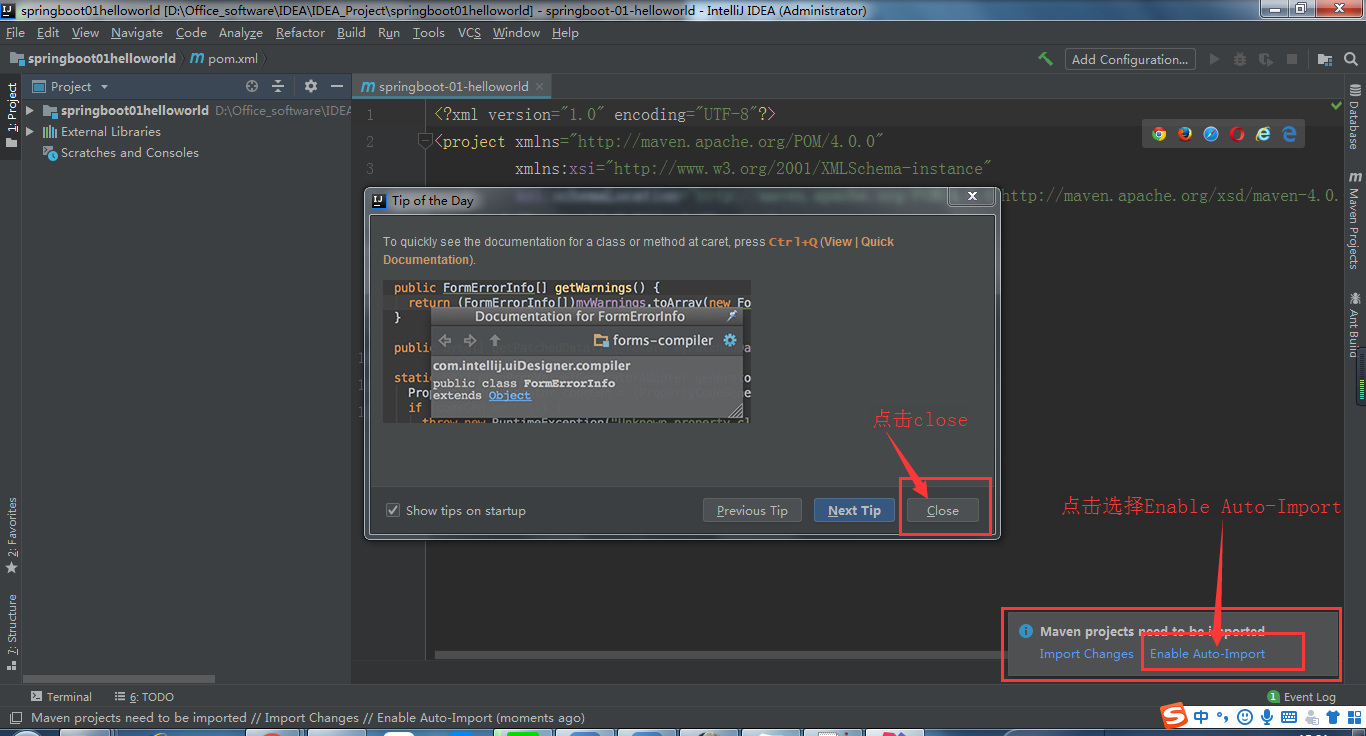Click Run with Coverage icon
Viewport: 1366px width, 736px height.
[1266, 59]
